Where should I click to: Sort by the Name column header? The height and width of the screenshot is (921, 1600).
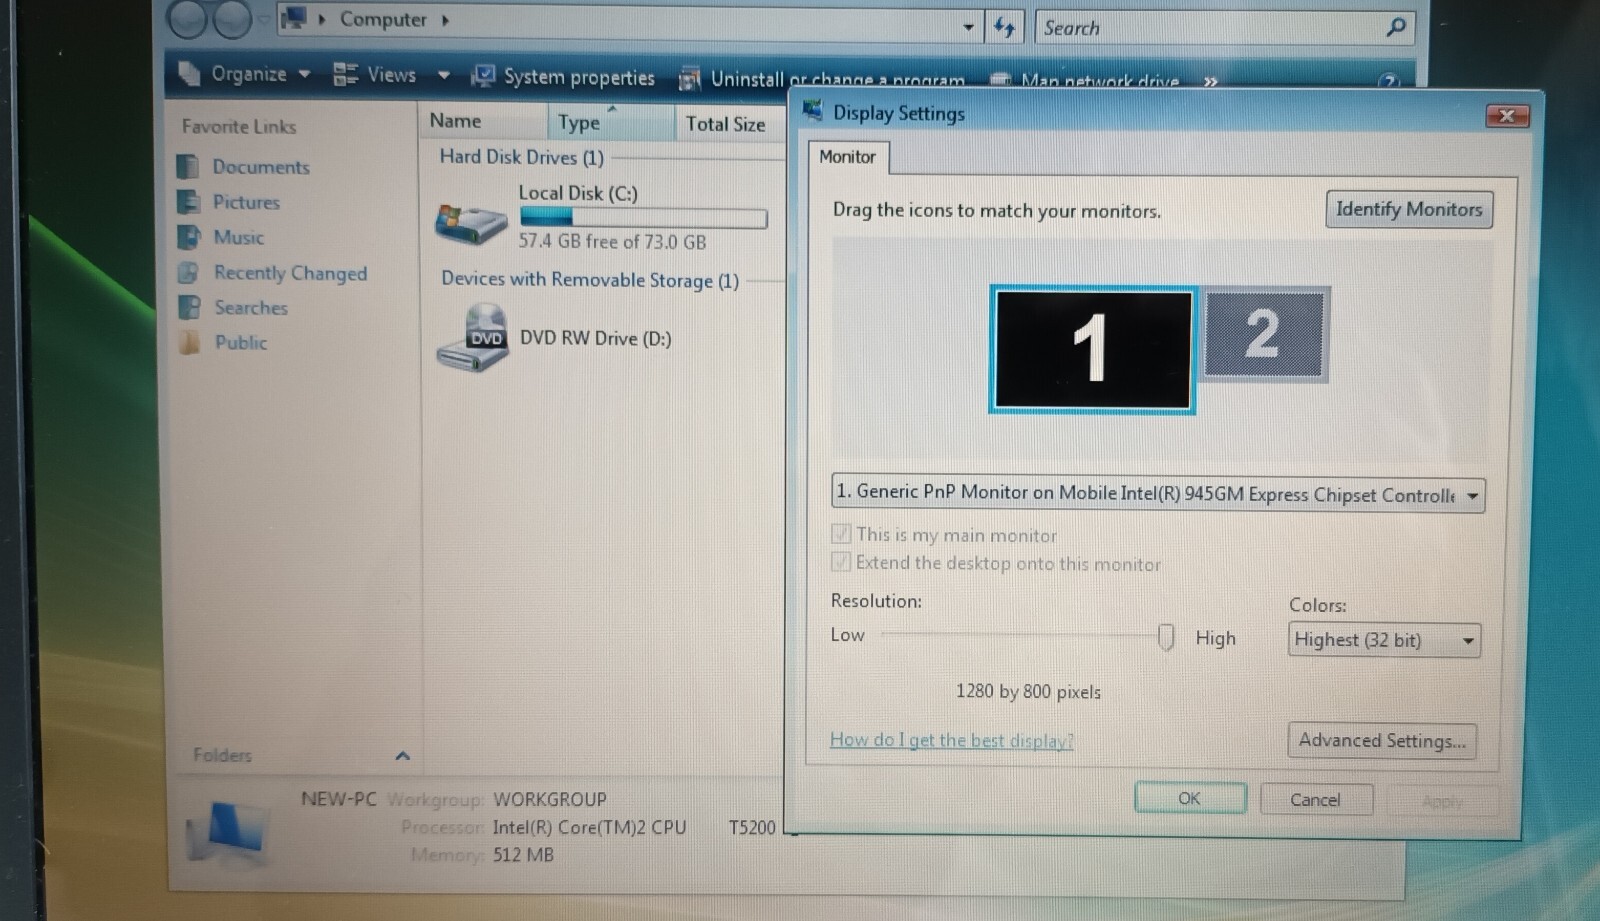pos(483,121)
